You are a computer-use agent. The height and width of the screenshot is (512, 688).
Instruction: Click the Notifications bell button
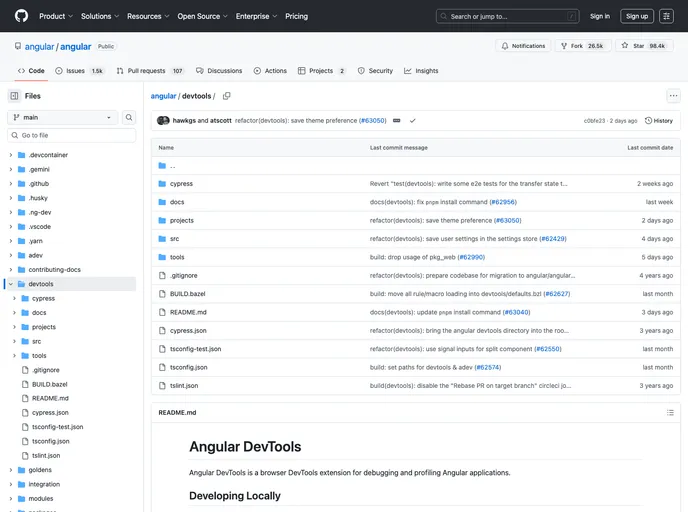523,46
